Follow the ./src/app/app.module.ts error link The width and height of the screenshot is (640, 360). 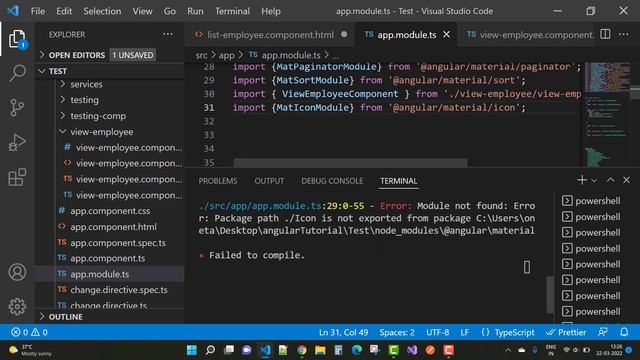260,206
